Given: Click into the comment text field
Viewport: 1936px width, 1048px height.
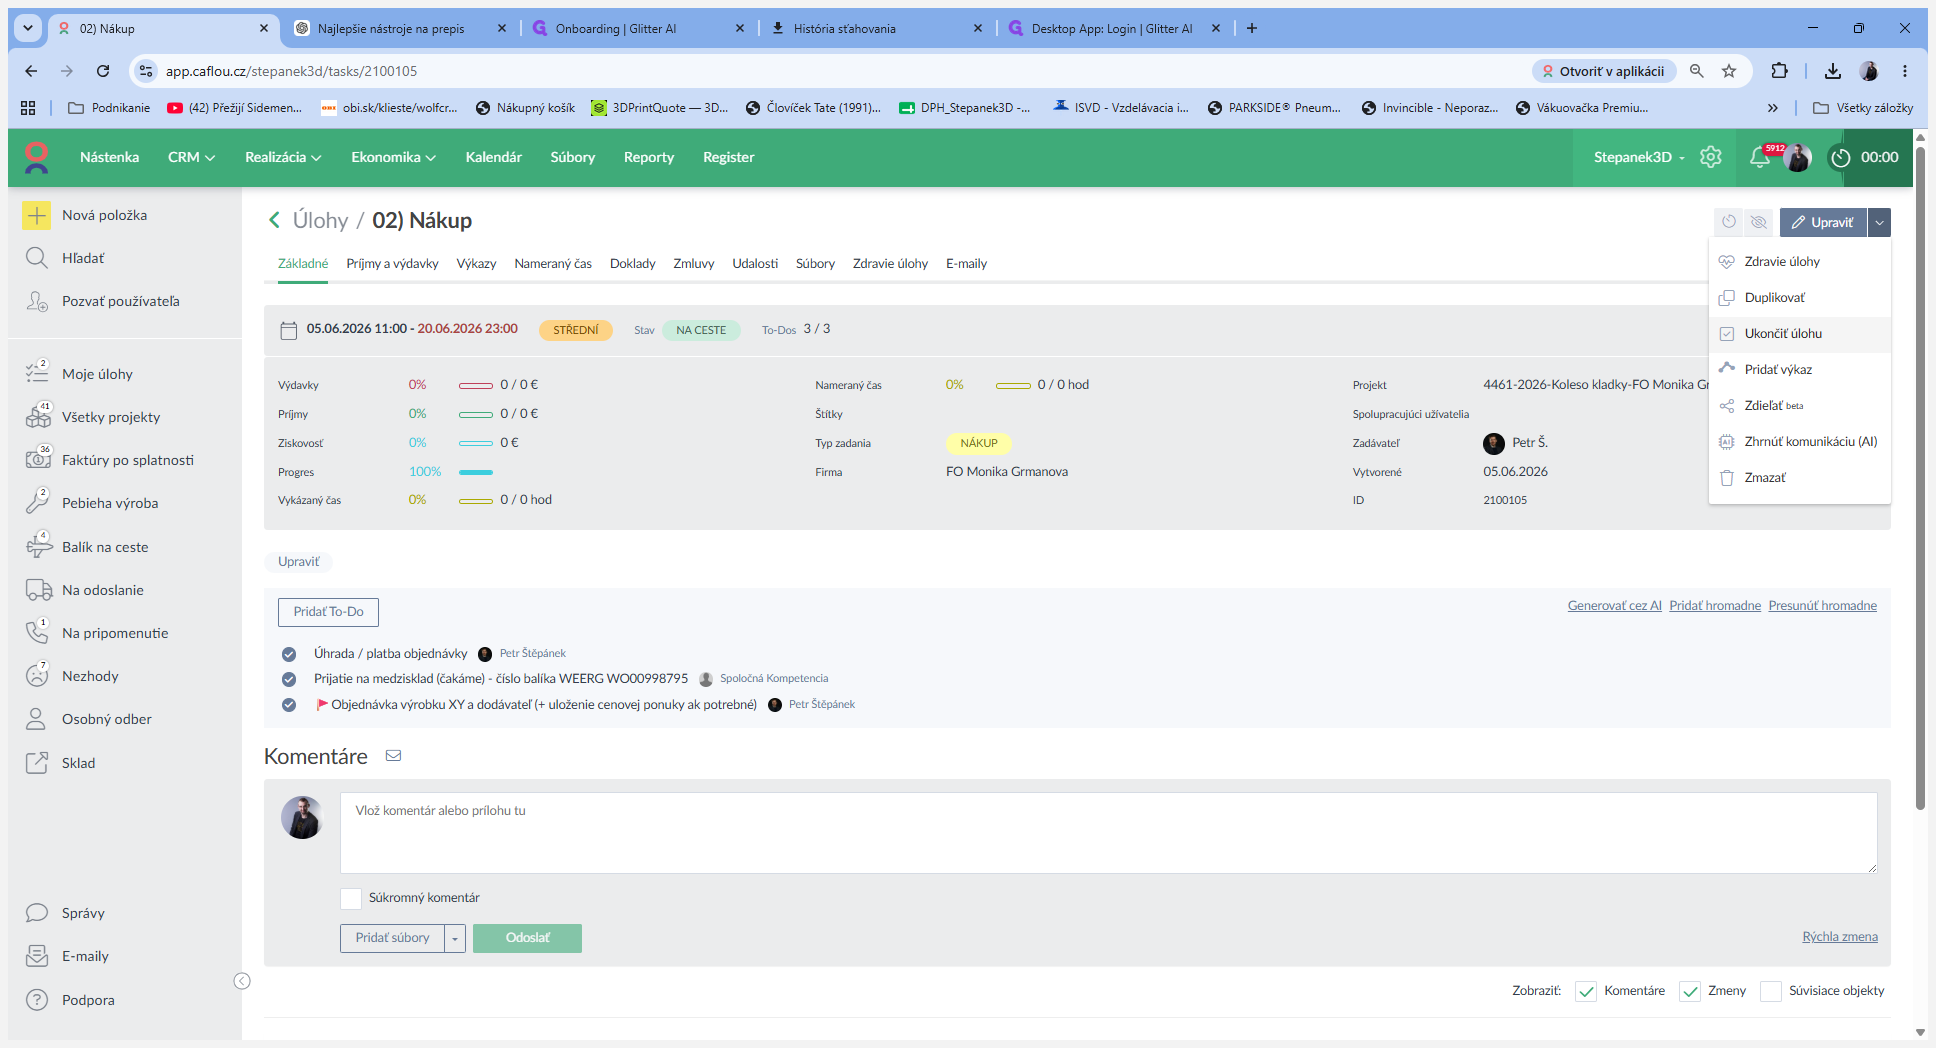Looking at the screenshot, I should 1108,833.
